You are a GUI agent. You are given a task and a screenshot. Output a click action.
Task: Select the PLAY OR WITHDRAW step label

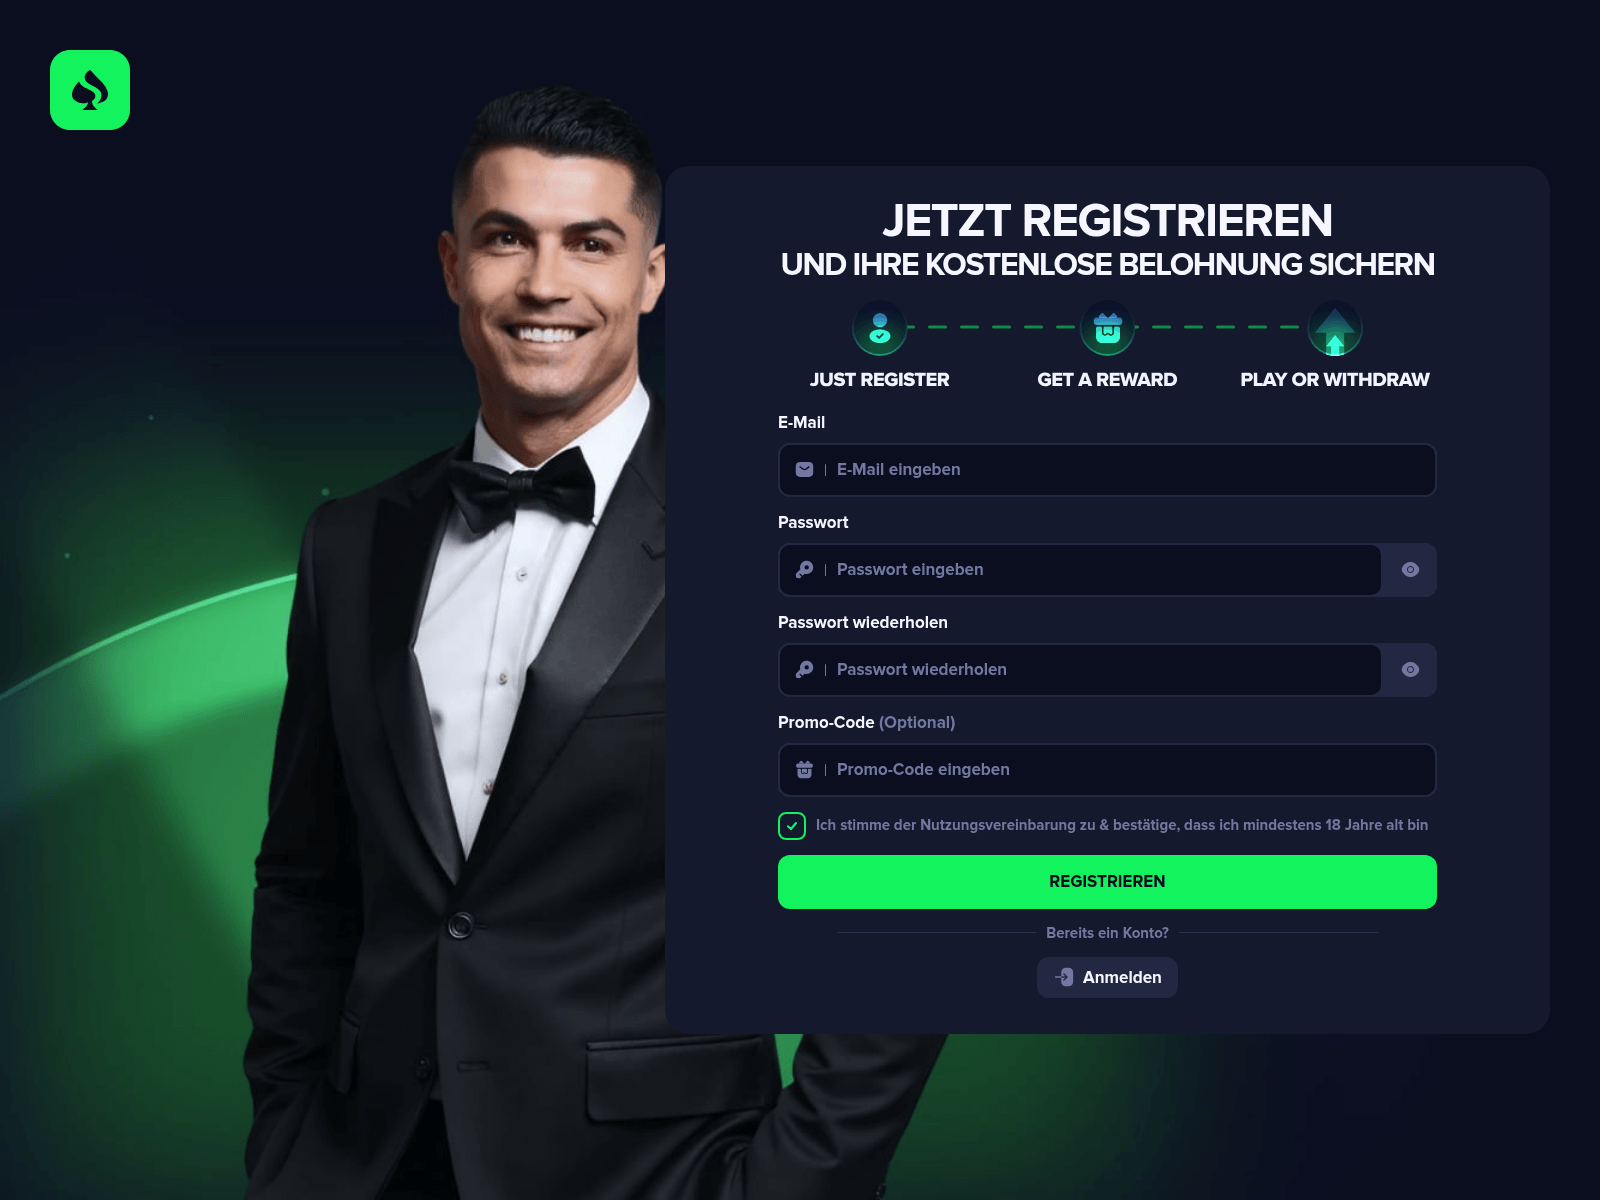pos(1335,380)
